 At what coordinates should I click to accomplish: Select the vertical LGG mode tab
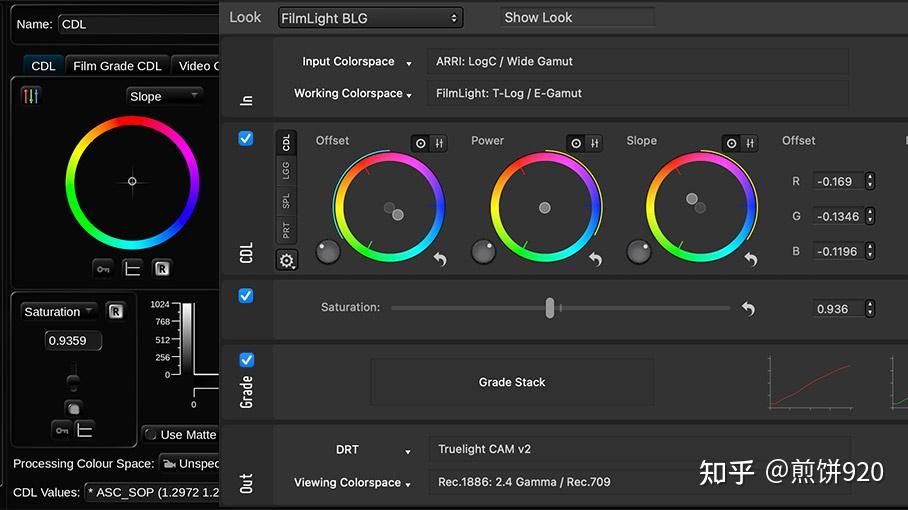click(x=286, y=171)
